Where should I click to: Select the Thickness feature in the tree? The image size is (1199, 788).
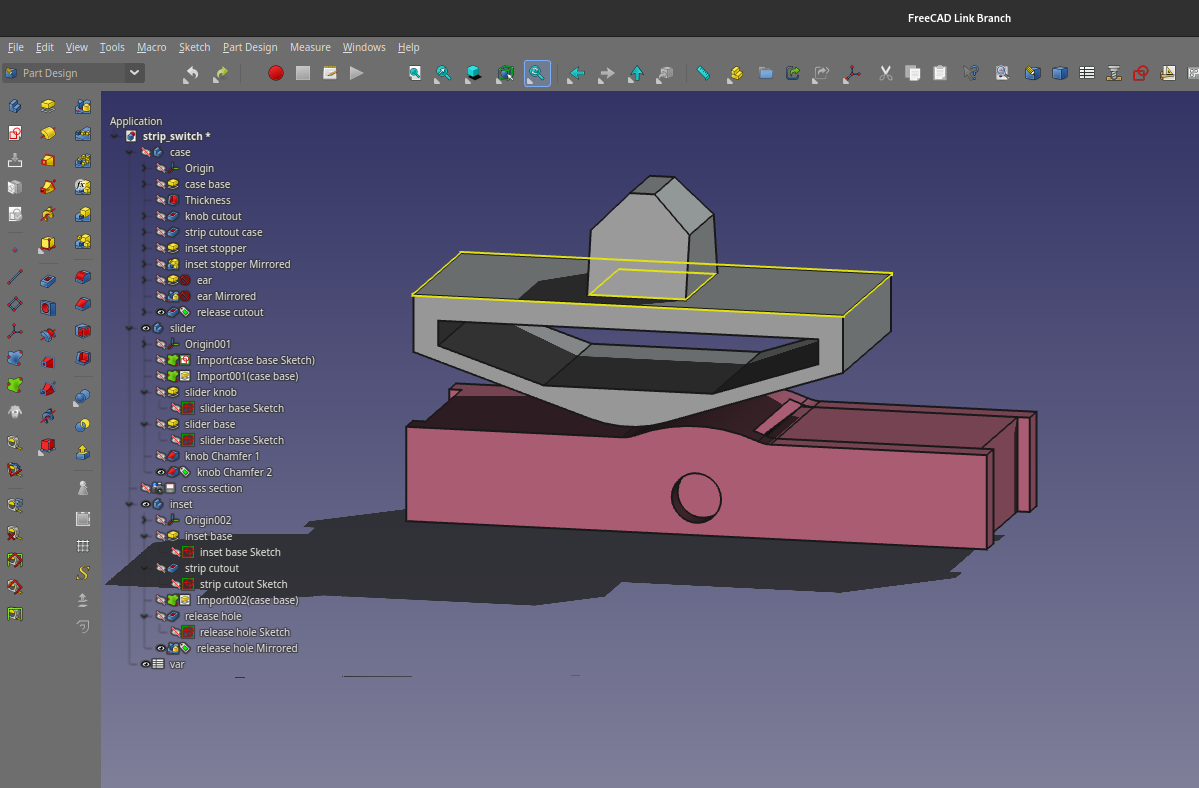click(207, 200)
